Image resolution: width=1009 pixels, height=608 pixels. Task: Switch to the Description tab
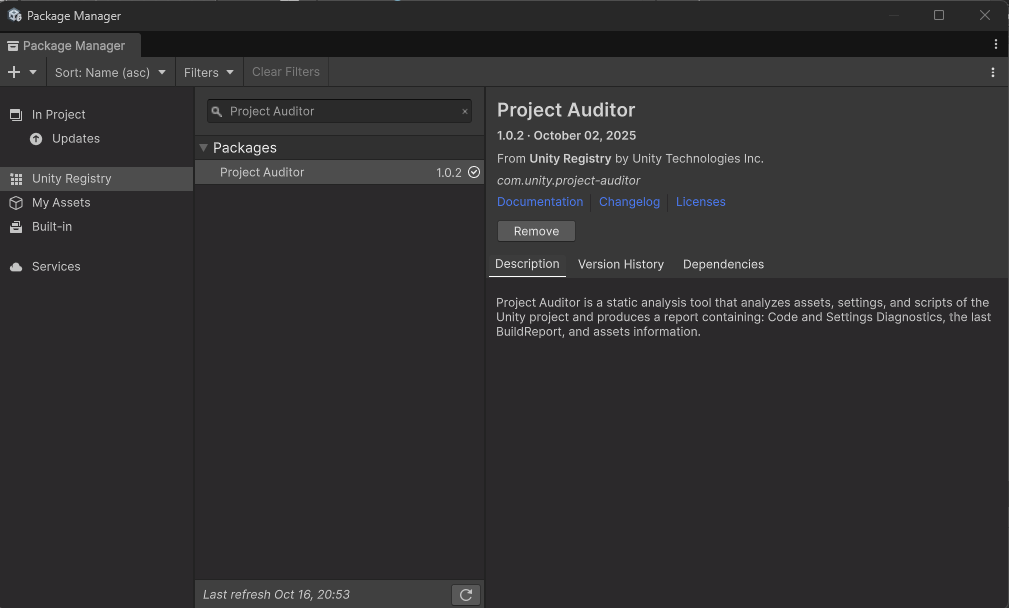[x=527, y=264]
